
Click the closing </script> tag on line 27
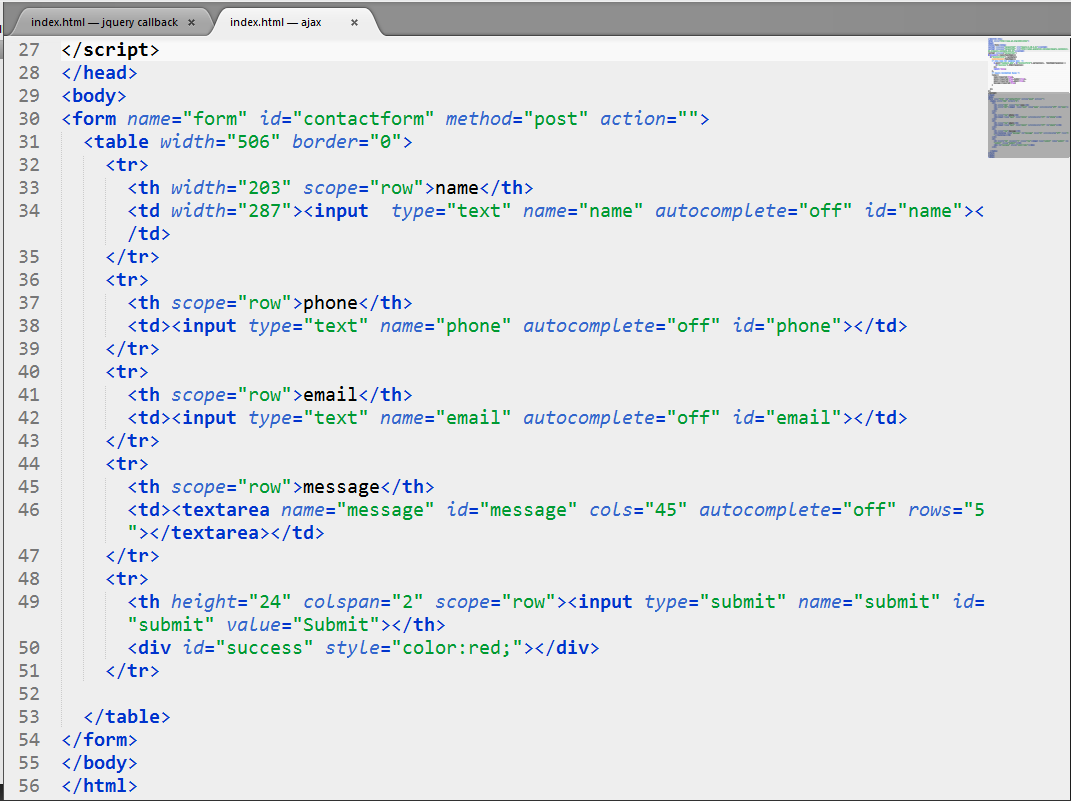[109, 49]
